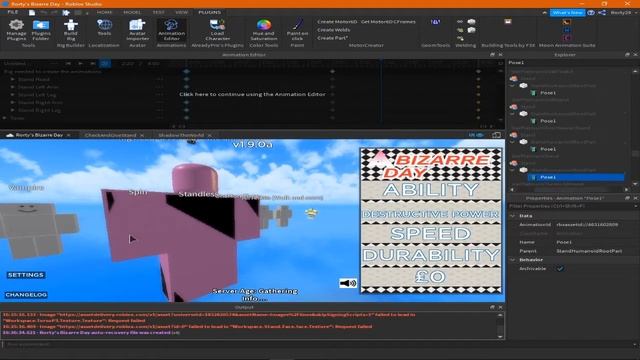The image size is (640, 360).
Task: Undock the Output panel
Action: pos(492,307)
